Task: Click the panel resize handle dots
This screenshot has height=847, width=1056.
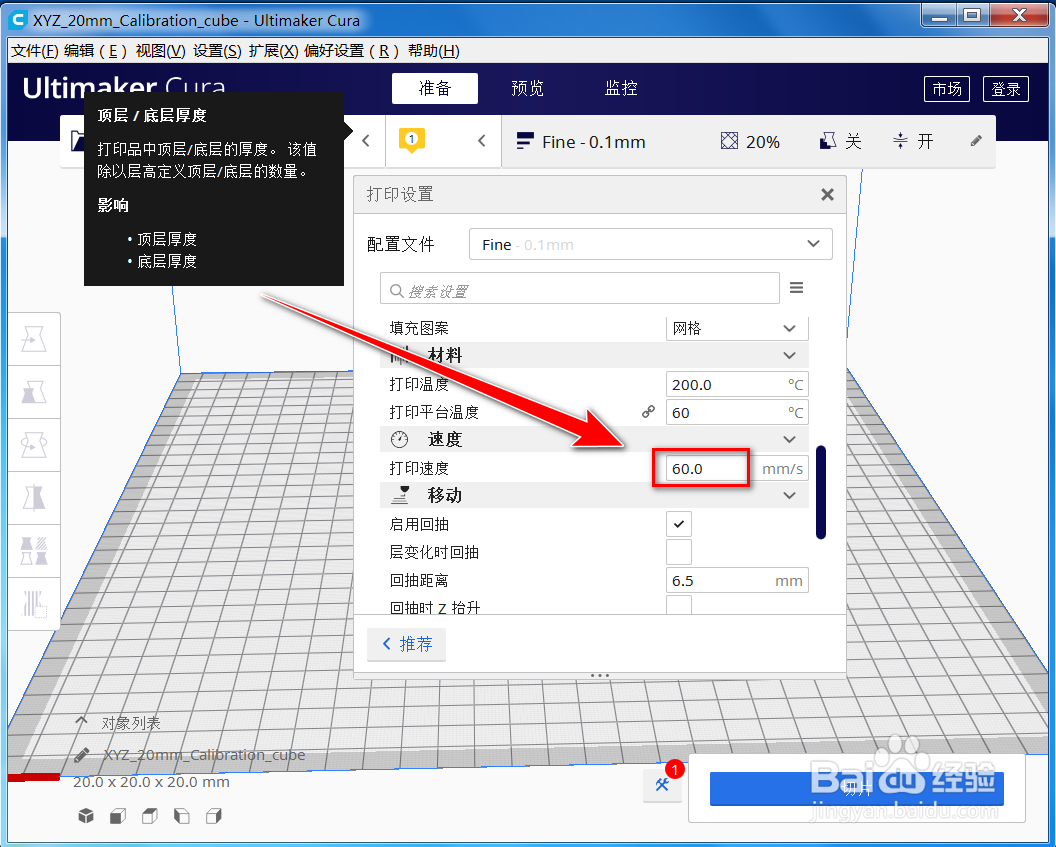Action: (599, 675)
